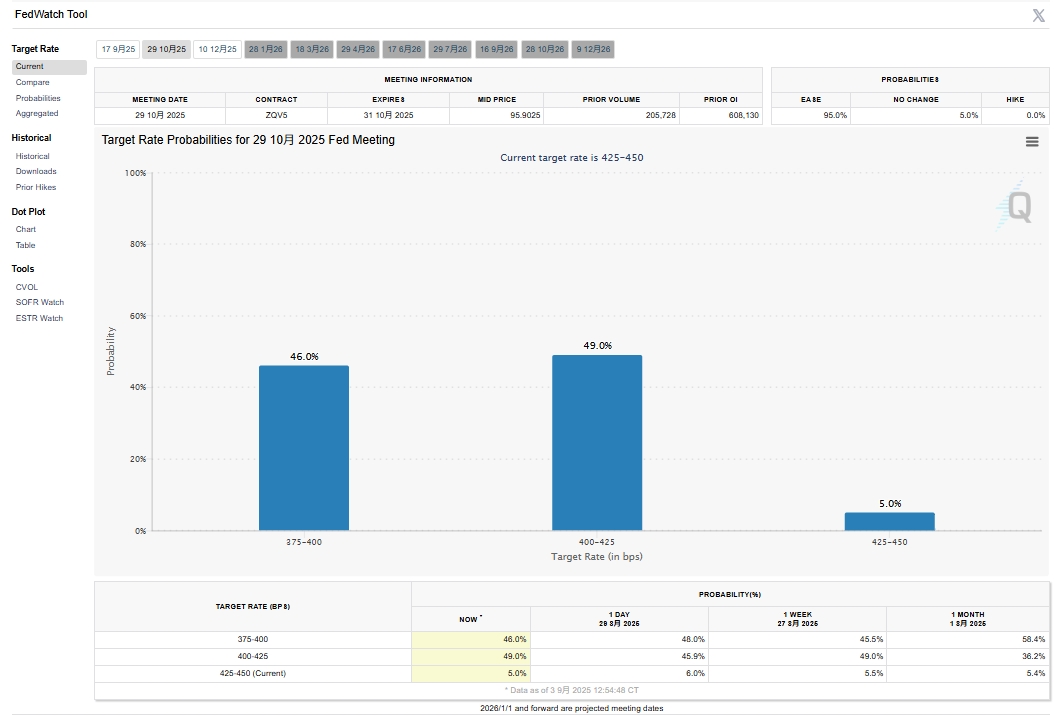This screenshot has height=717, width=1054.
Task: Click the contract code ZQV5
Action: click(276, 116)
